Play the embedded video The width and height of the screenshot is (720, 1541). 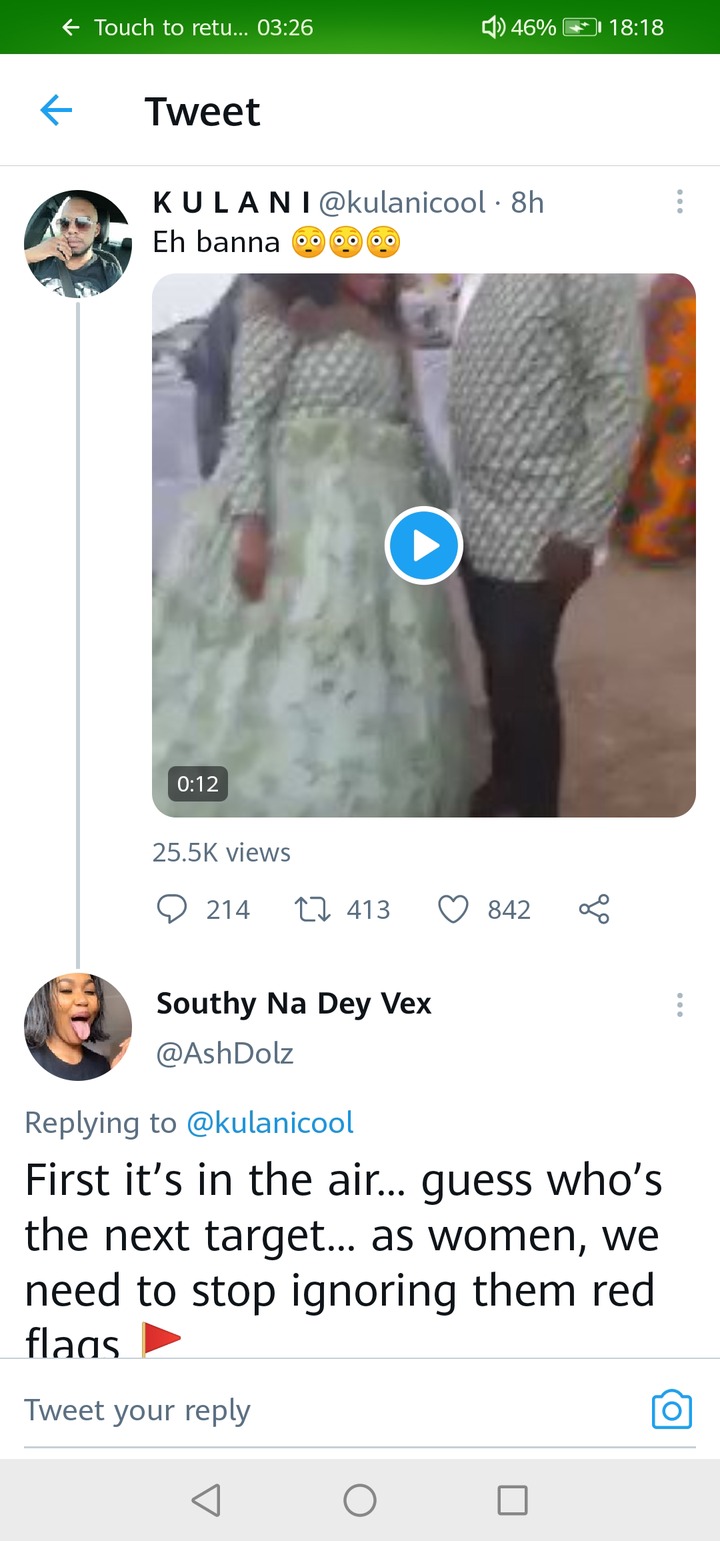424,545
